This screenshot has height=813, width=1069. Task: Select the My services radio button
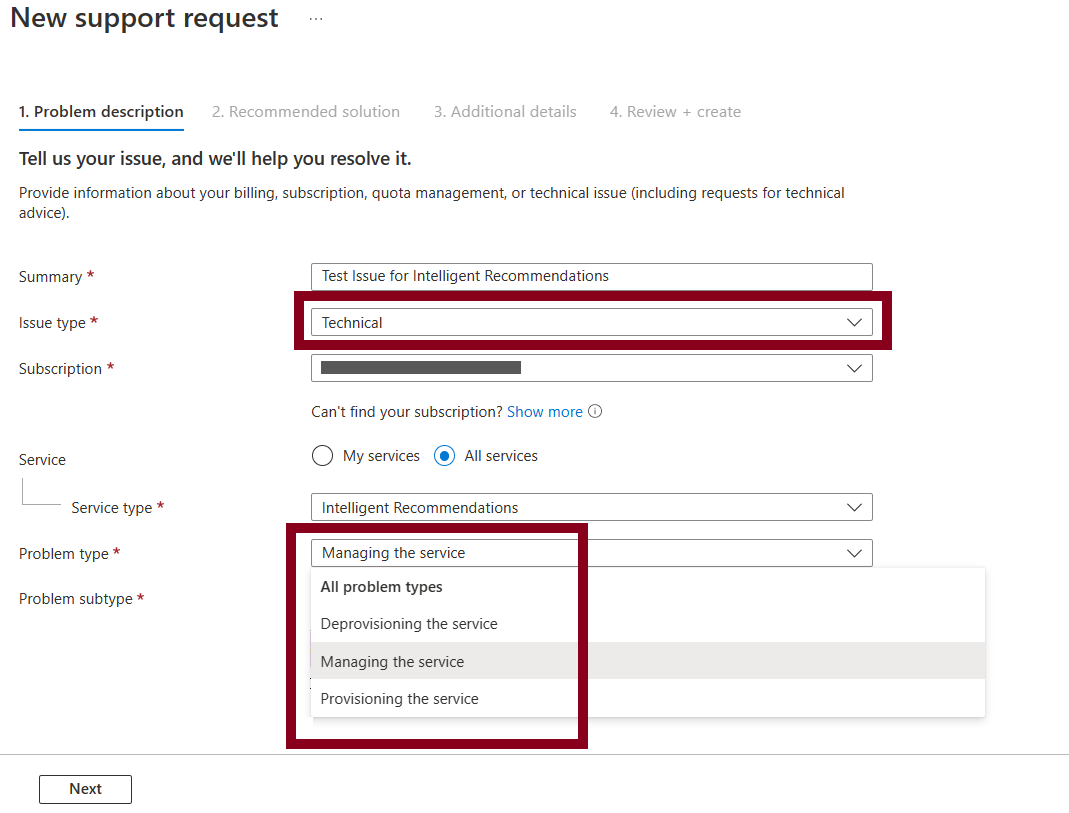coord(322,455)
